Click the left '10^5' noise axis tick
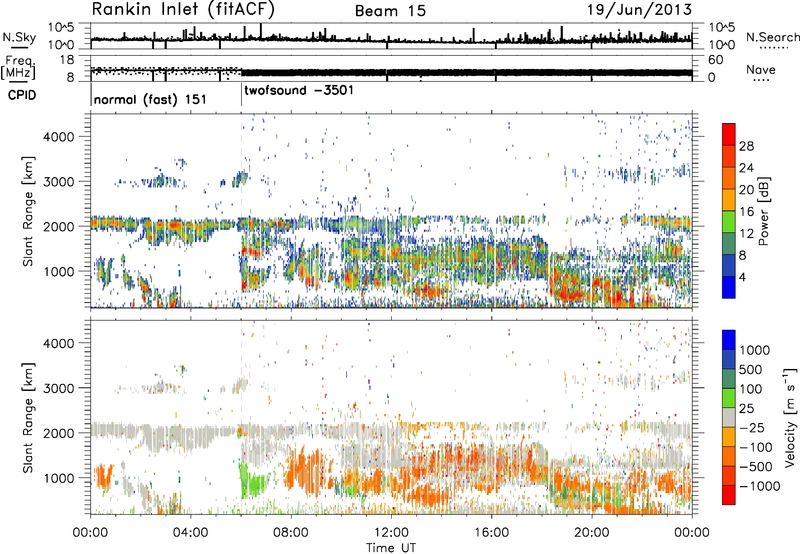Image resolution: width=800 pixels, height=554 pixels. (x=61, y=27)
